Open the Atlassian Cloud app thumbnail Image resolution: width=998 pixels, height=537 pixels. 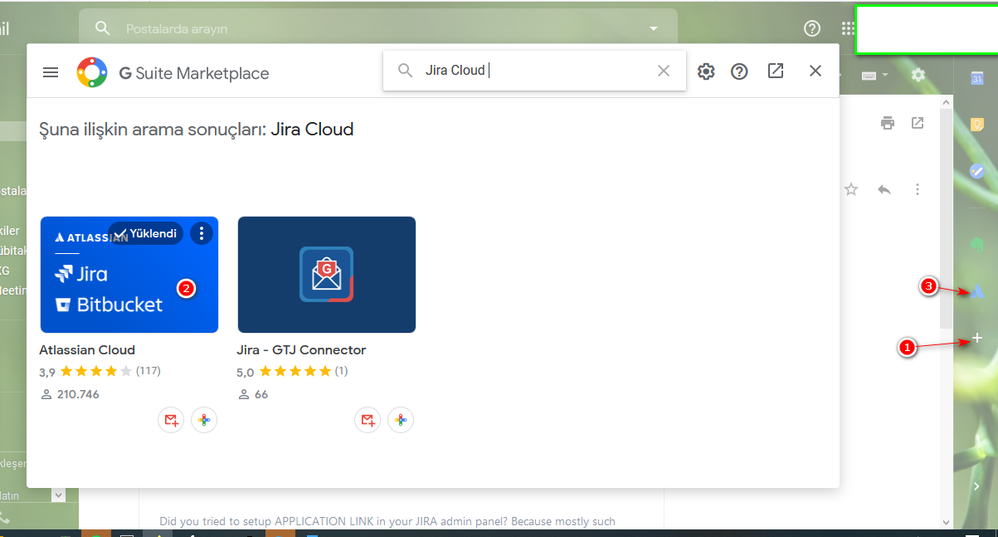pos(129,274)
